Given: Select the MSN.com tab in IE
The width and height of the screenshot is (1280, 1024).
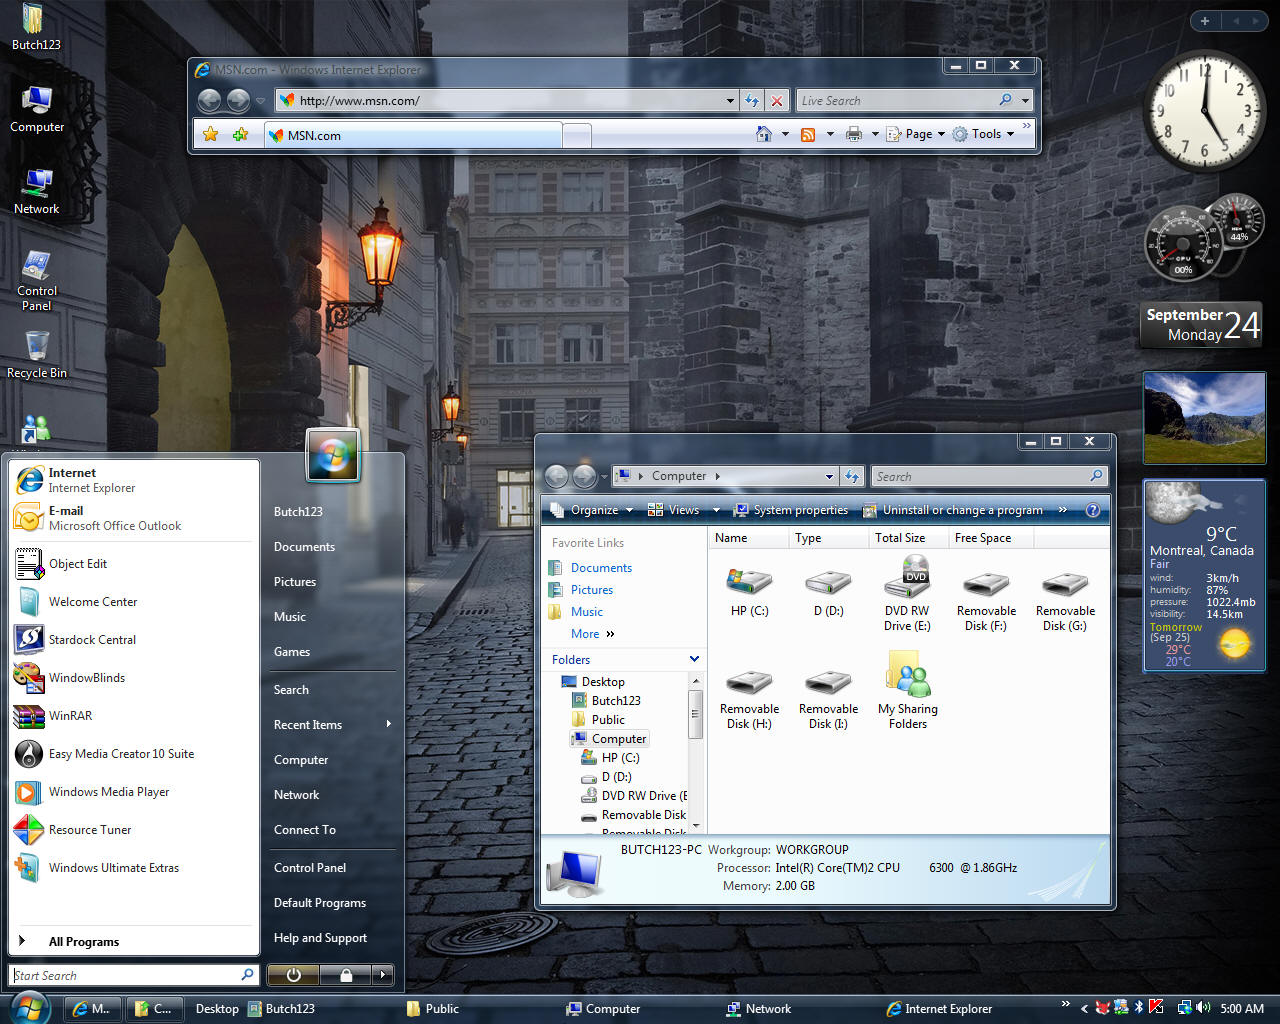Looking at the screenshot, I should pos(413,135).
